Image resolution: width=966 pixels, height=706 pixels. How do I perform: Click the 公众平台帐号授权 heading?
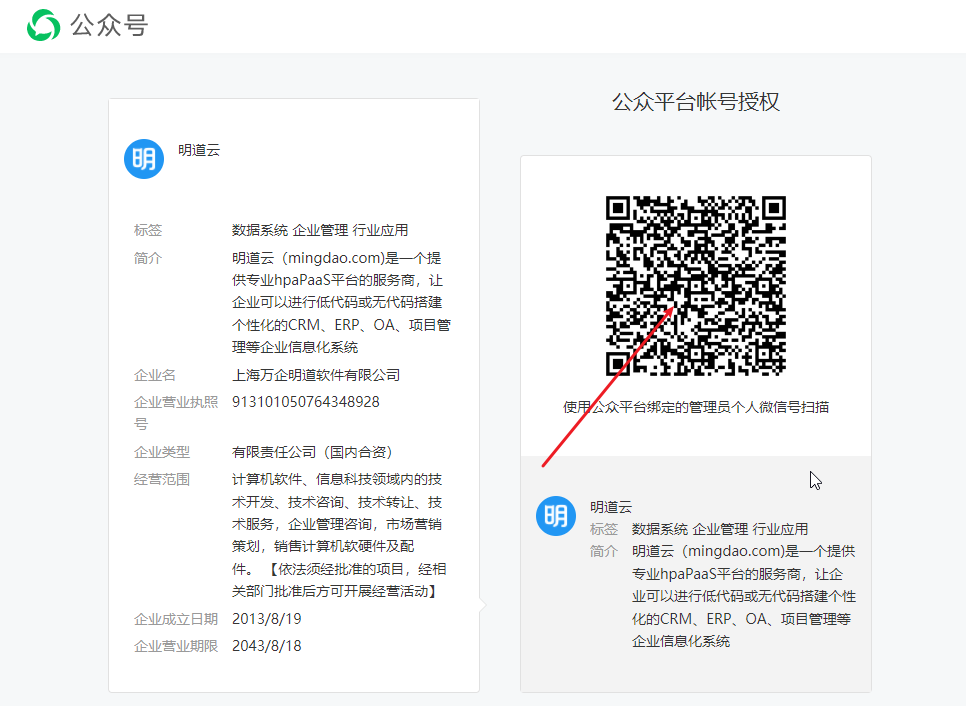point(696,102)
